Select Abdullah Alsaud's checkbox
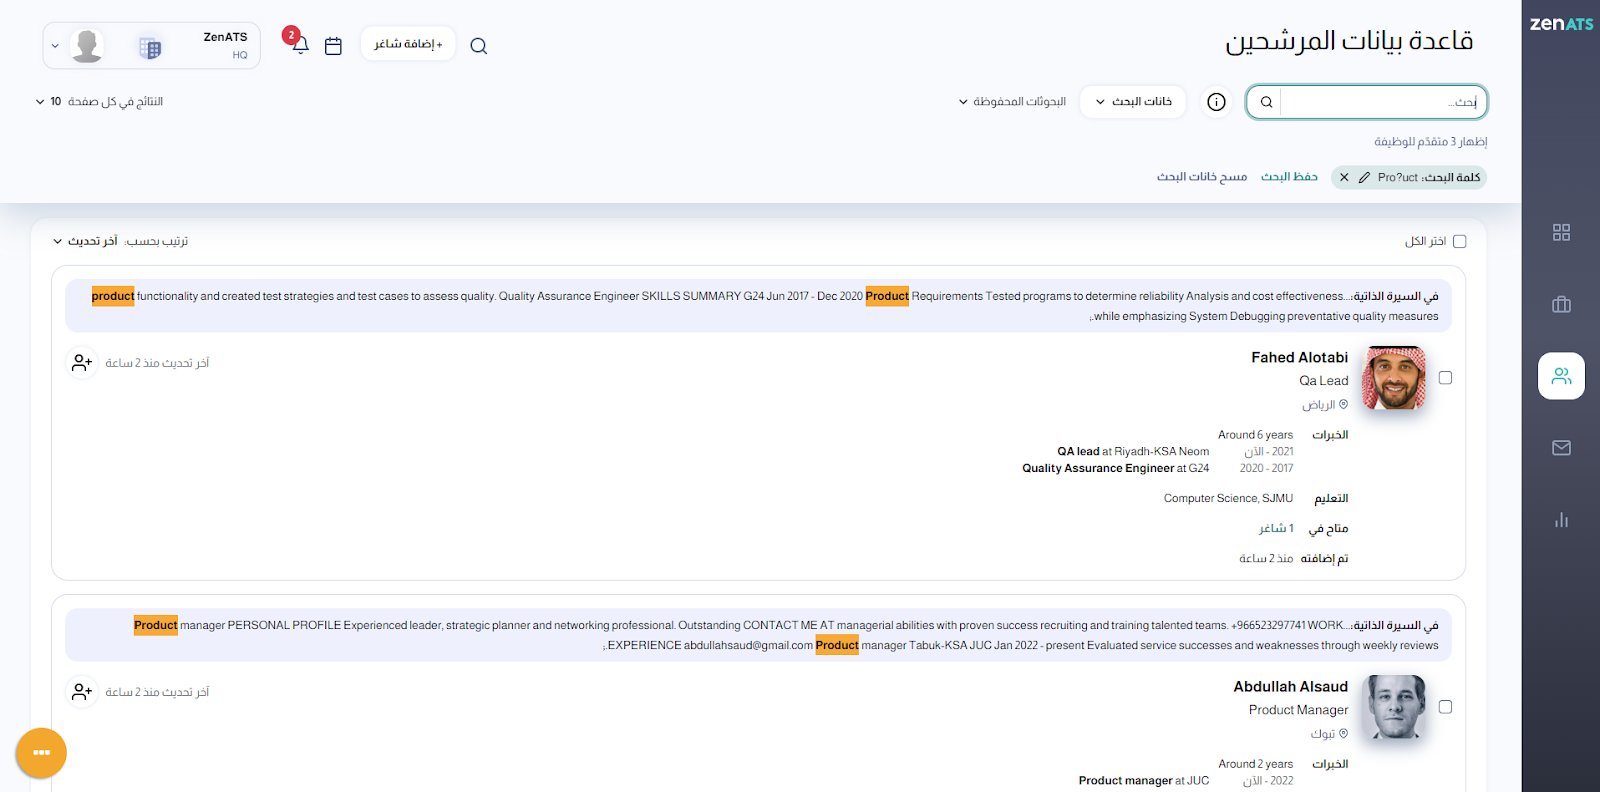1600x792 pixels. (1445, 707)
